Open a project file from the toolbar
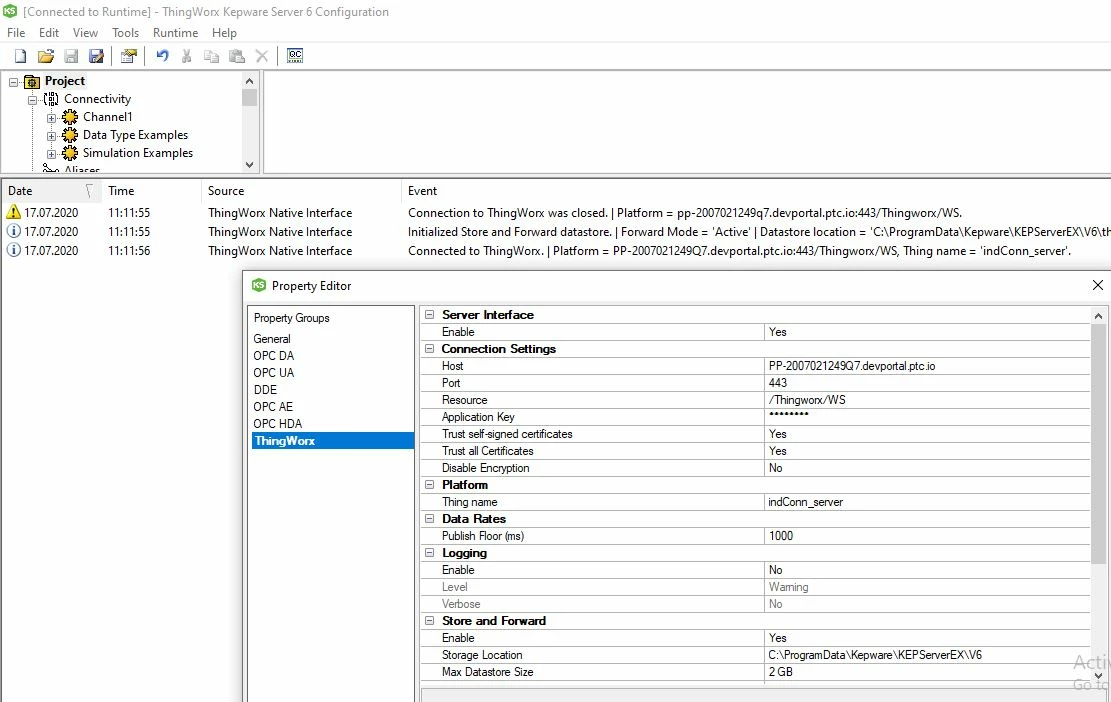 click(45, 56)
